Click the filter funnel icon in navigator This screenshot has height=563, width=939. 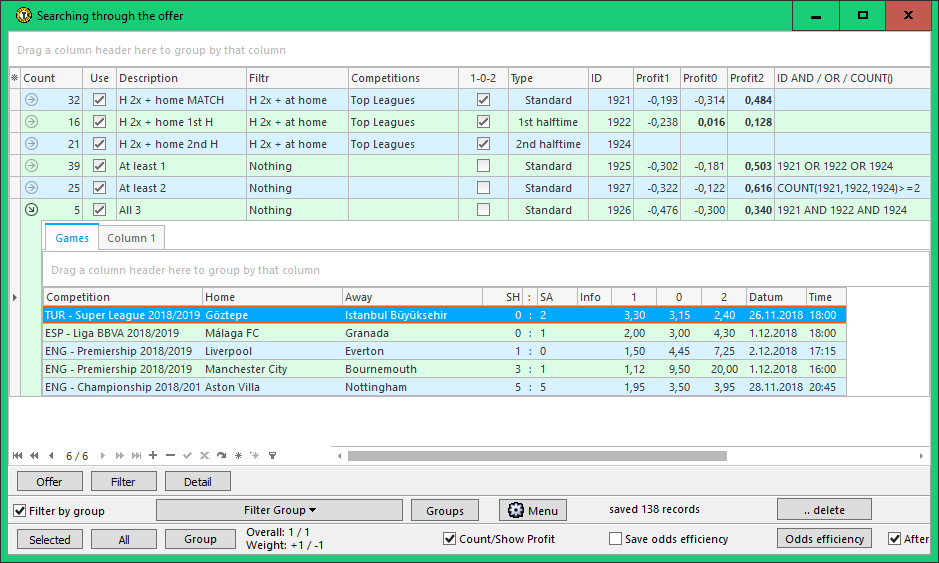[x=272, y=456]
